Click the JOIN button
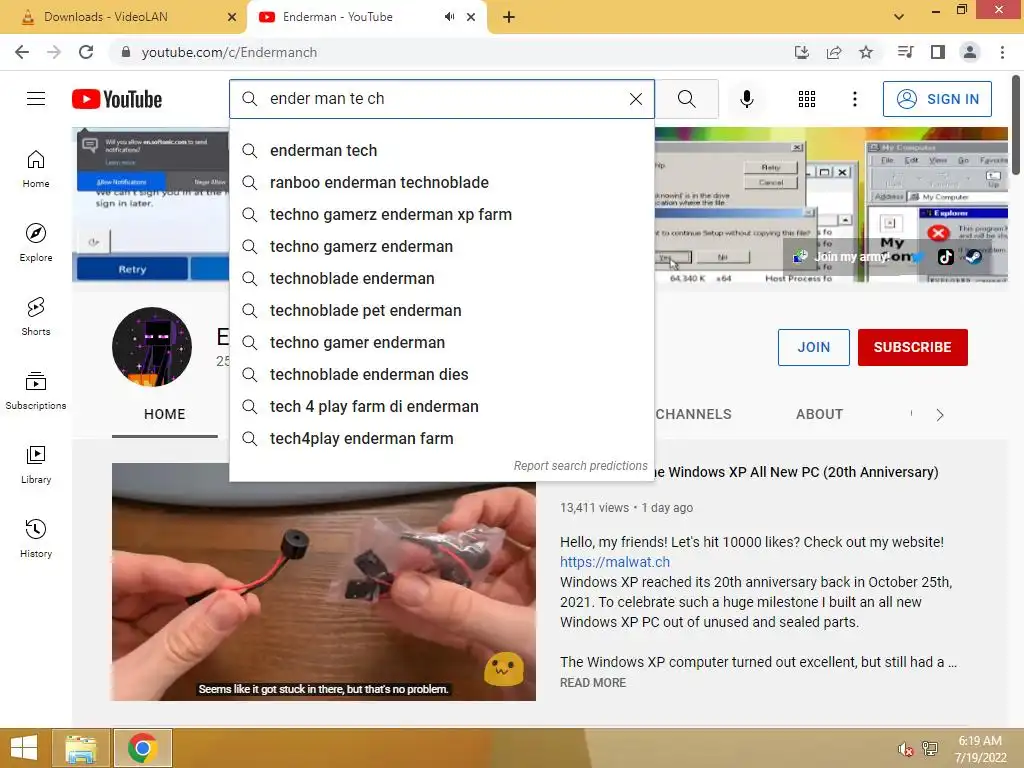The height and width of the screenshot is (768, 1024). 813,347
